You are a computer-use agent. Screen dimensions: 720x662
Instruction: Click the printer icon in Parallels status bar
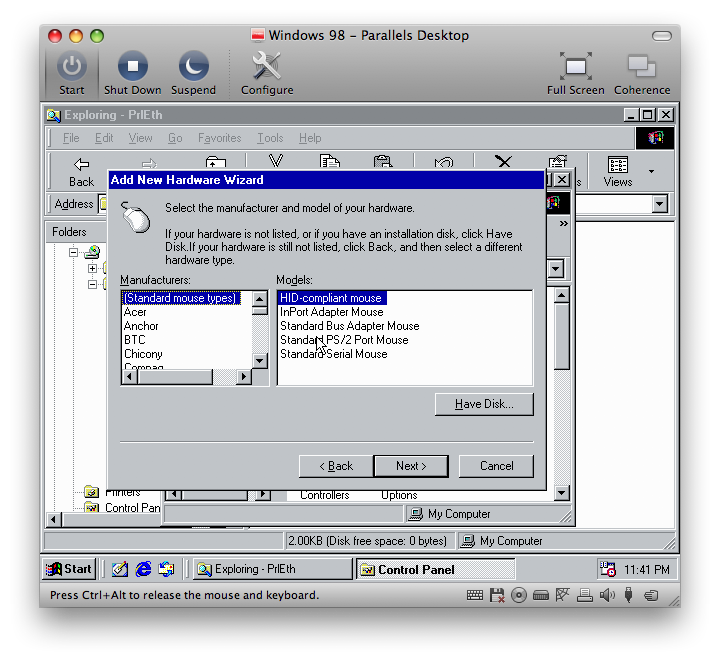[x=585, y=595]
